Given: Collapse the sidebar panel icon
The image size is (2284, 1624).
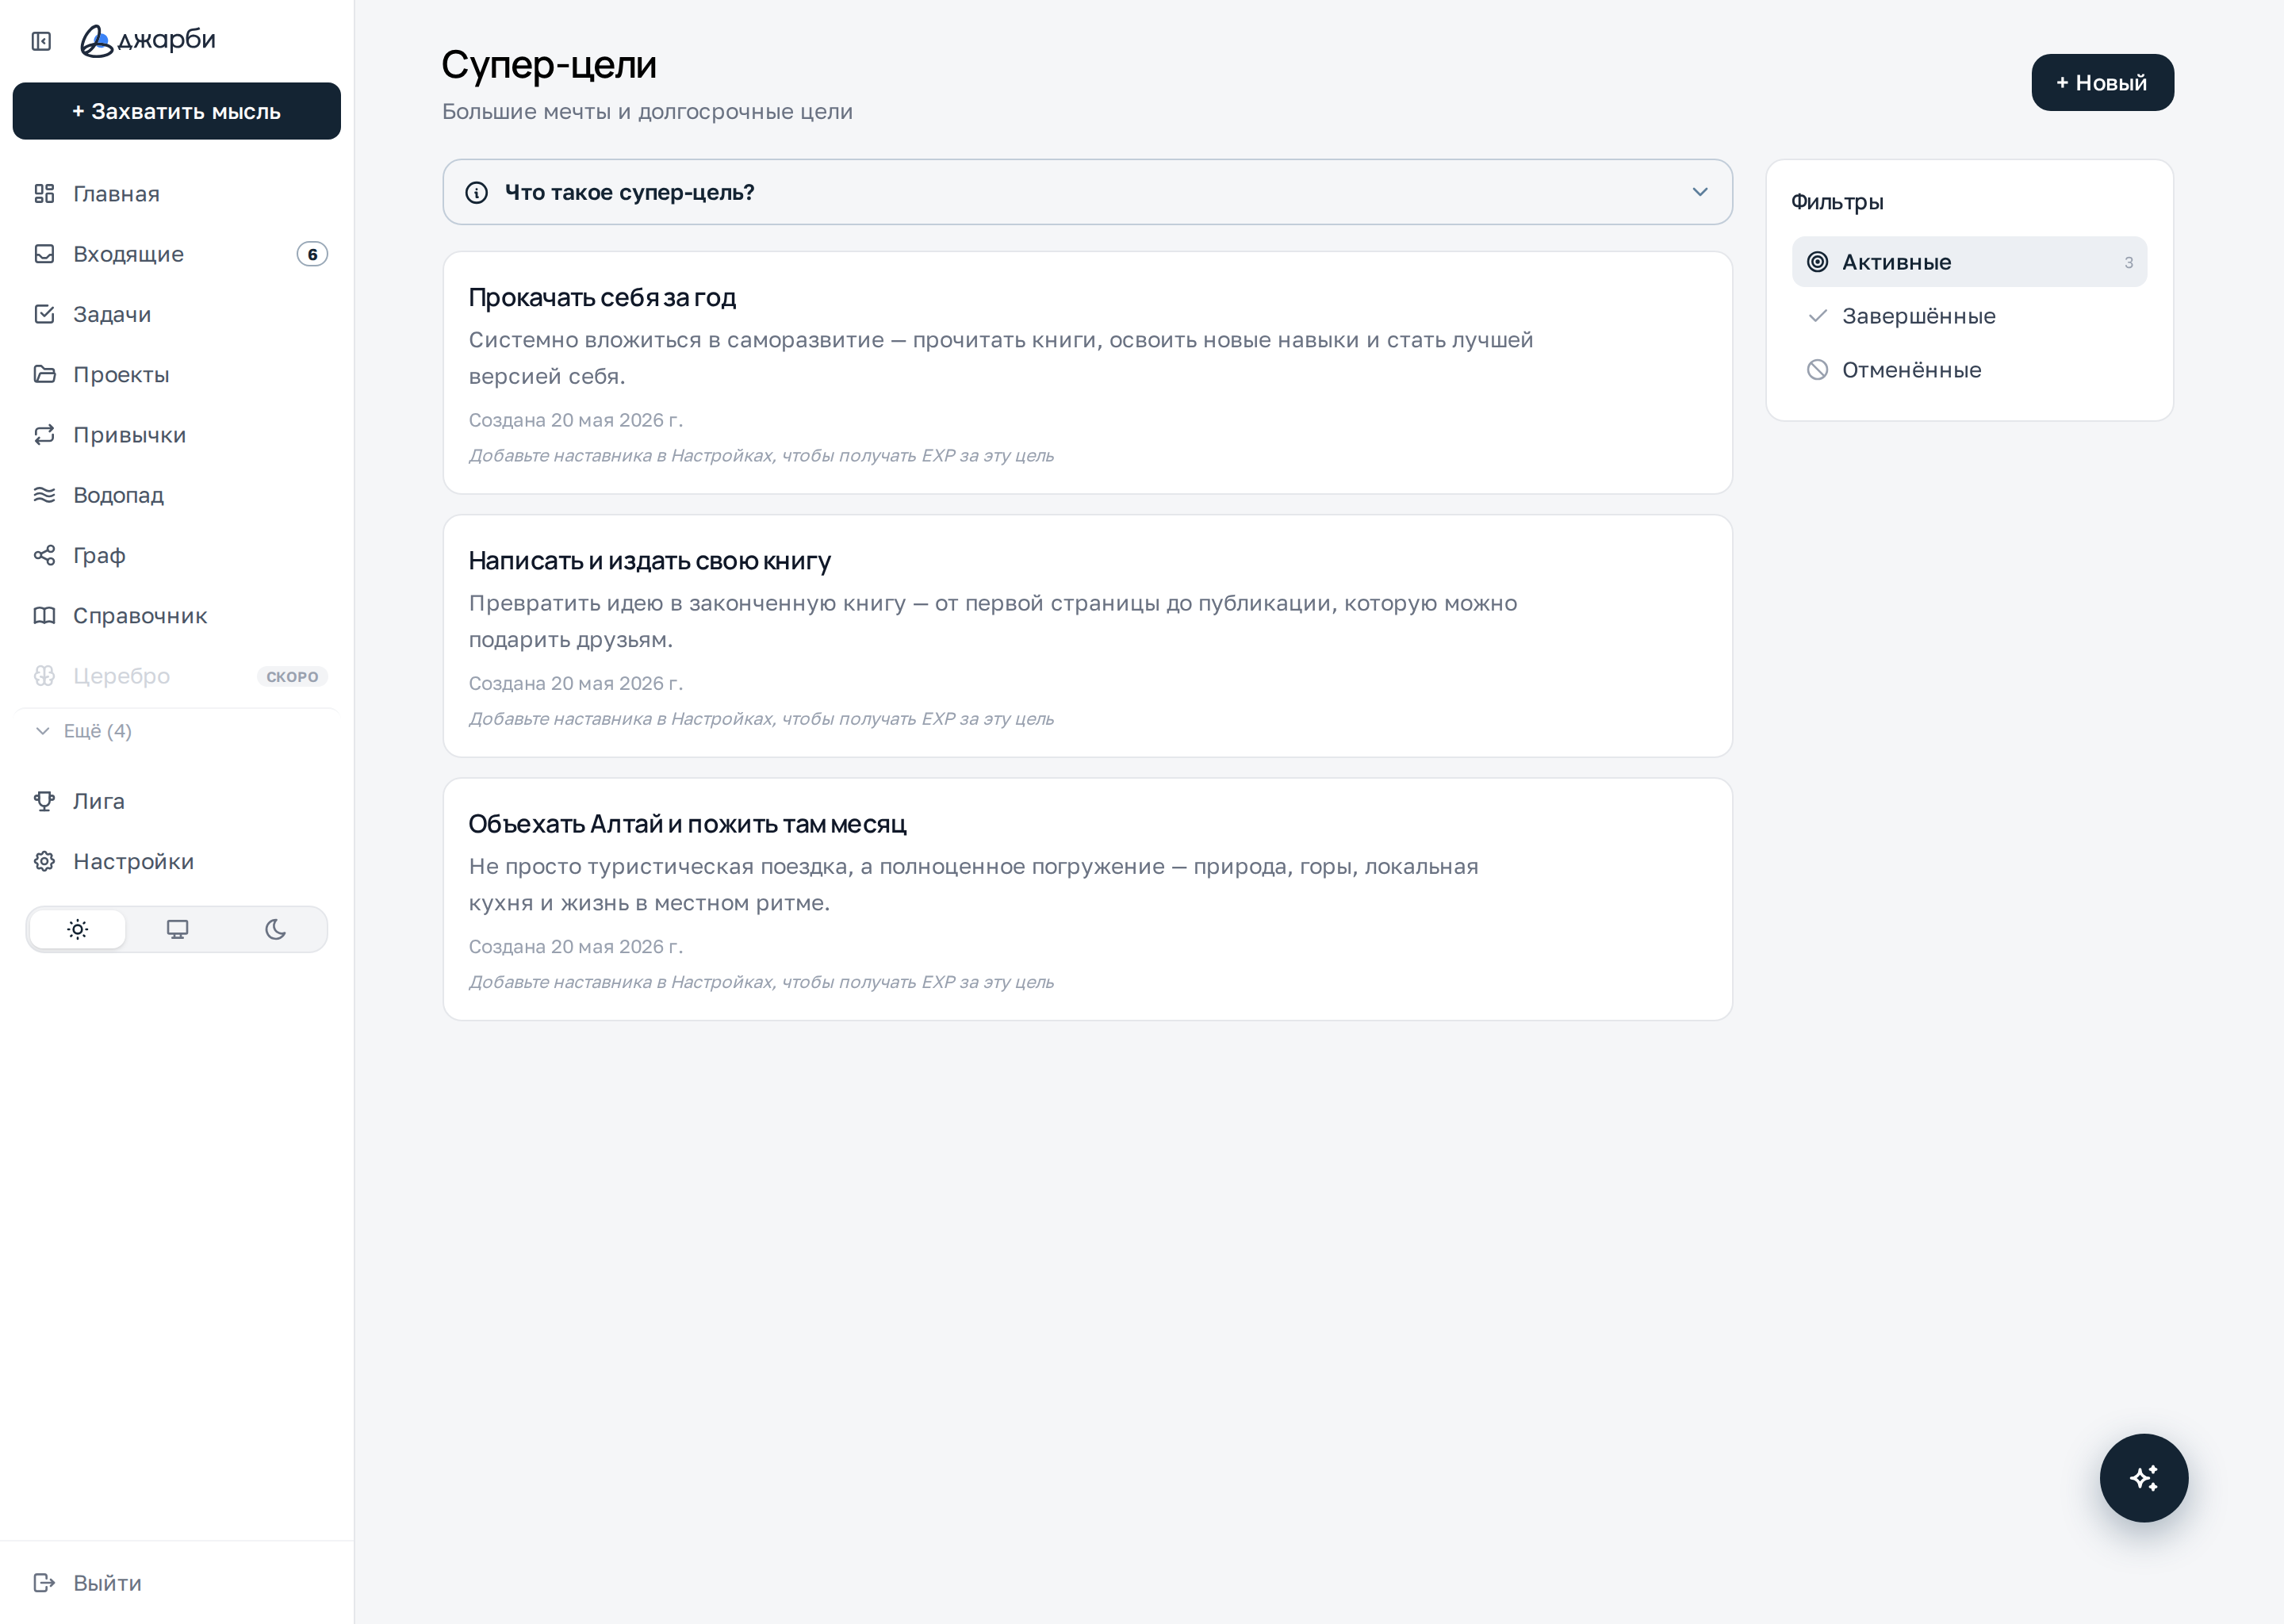Looking at the screenshot, I should (41, 41).
